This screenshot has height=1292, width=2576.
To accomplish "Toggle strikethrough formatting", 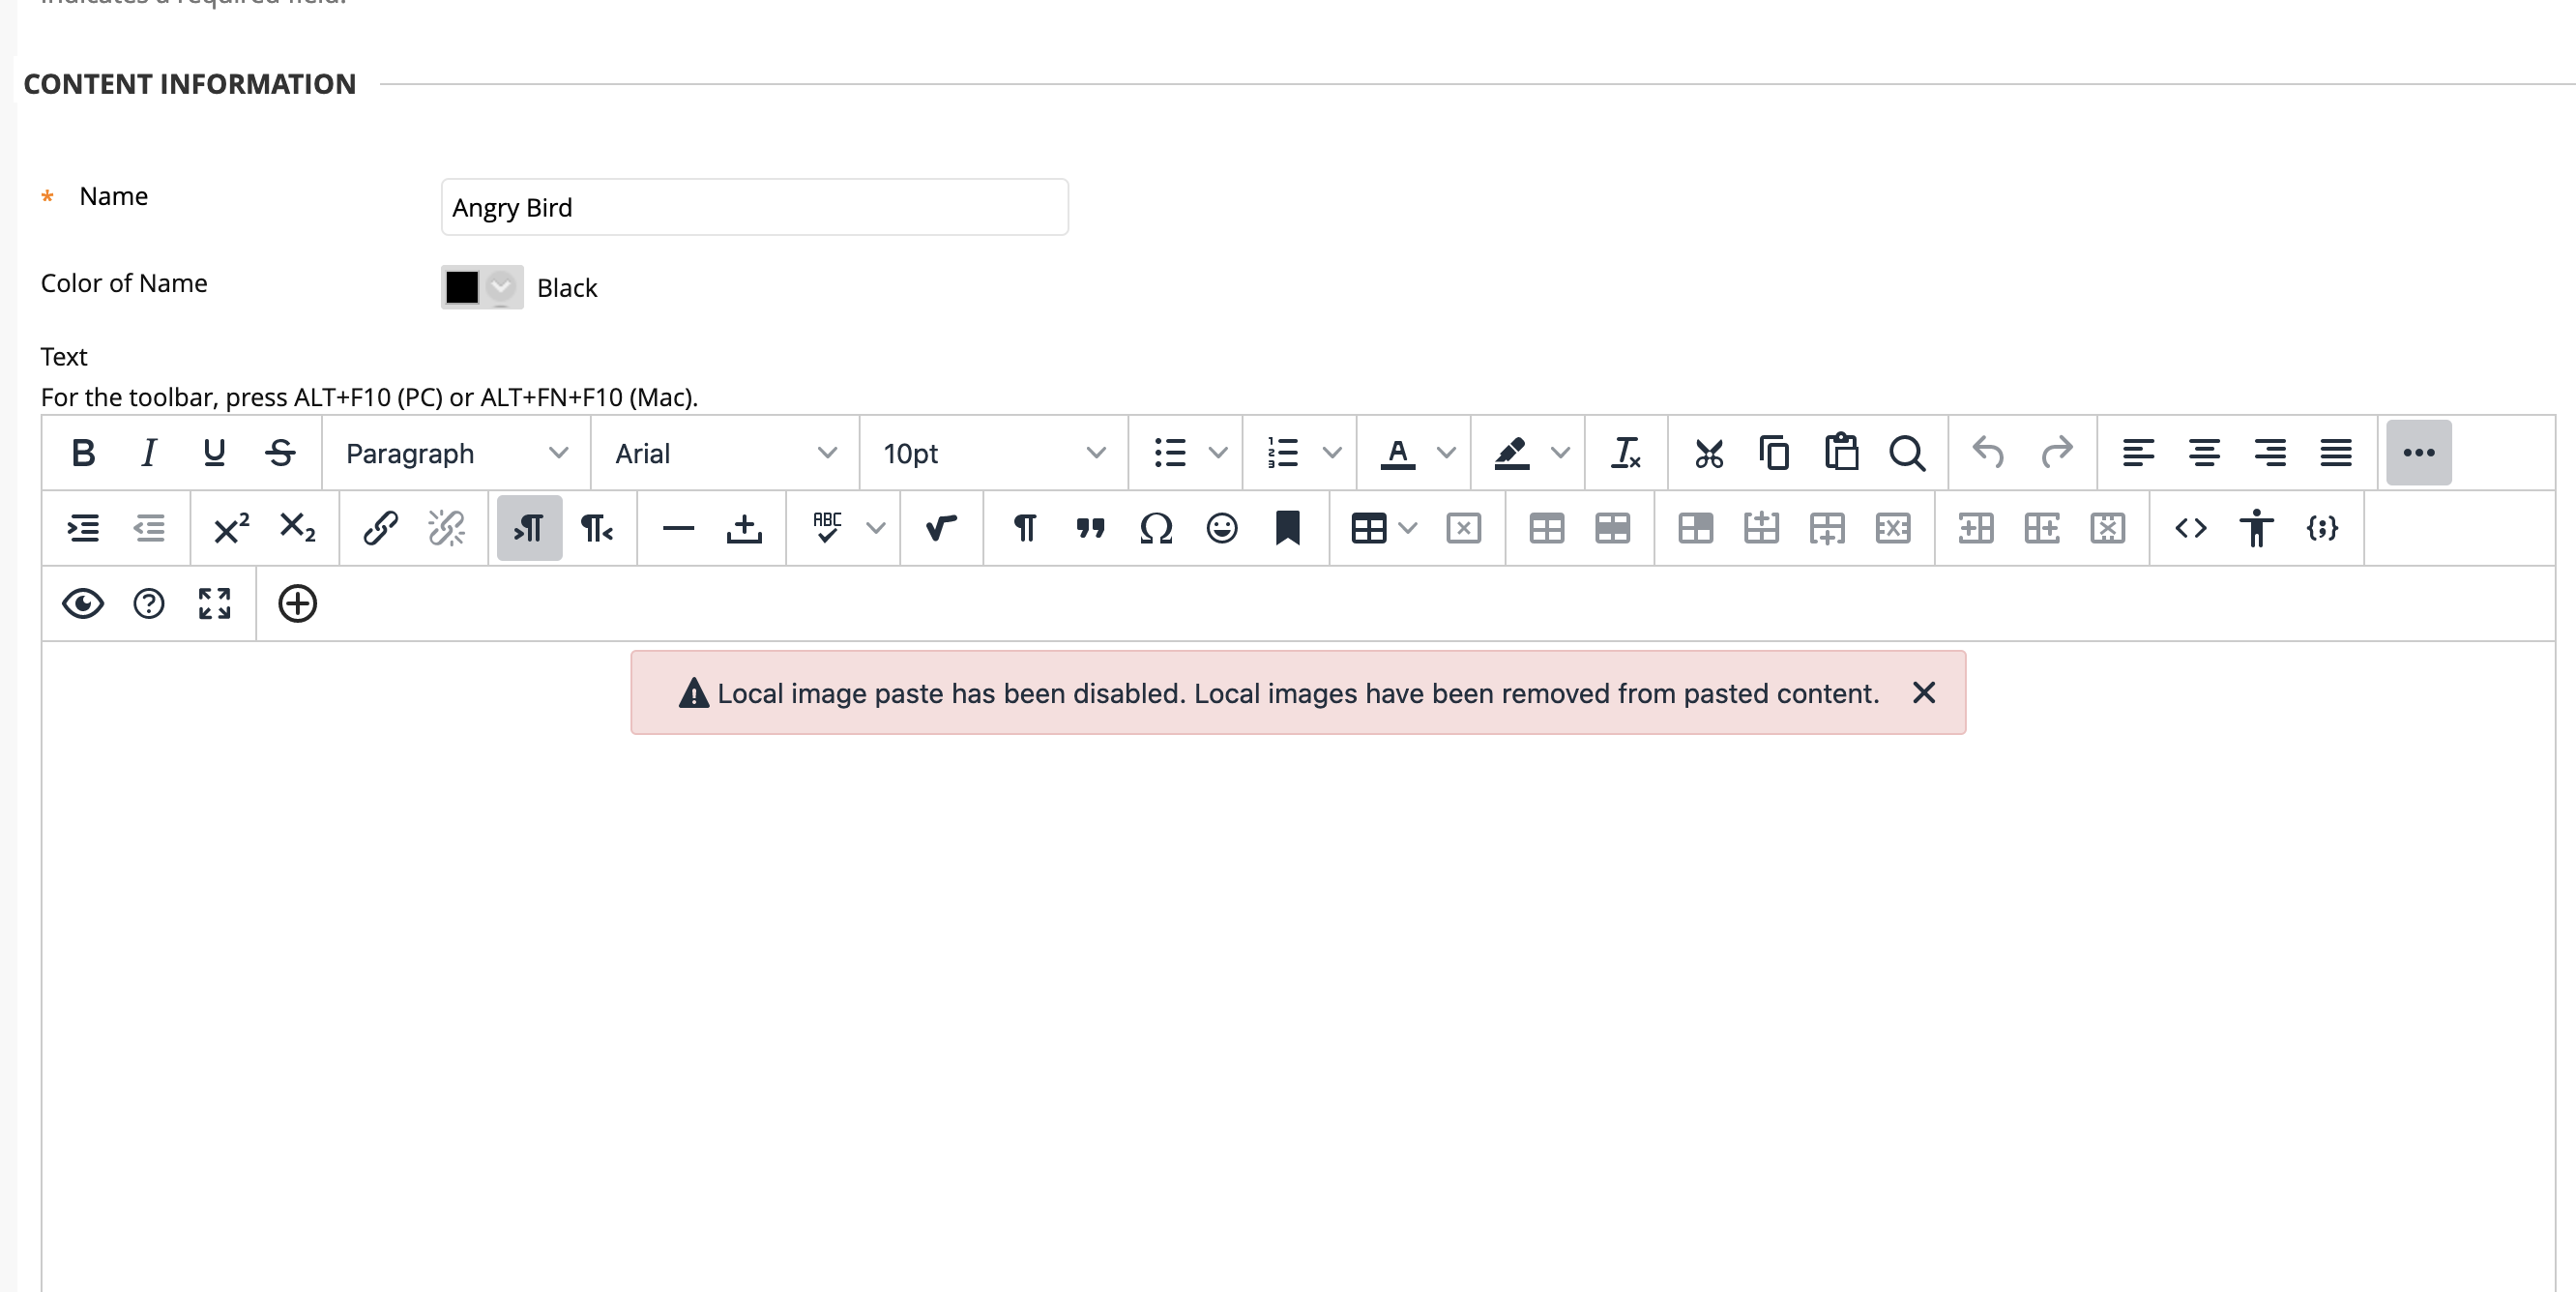I will [x=280, y=453].
